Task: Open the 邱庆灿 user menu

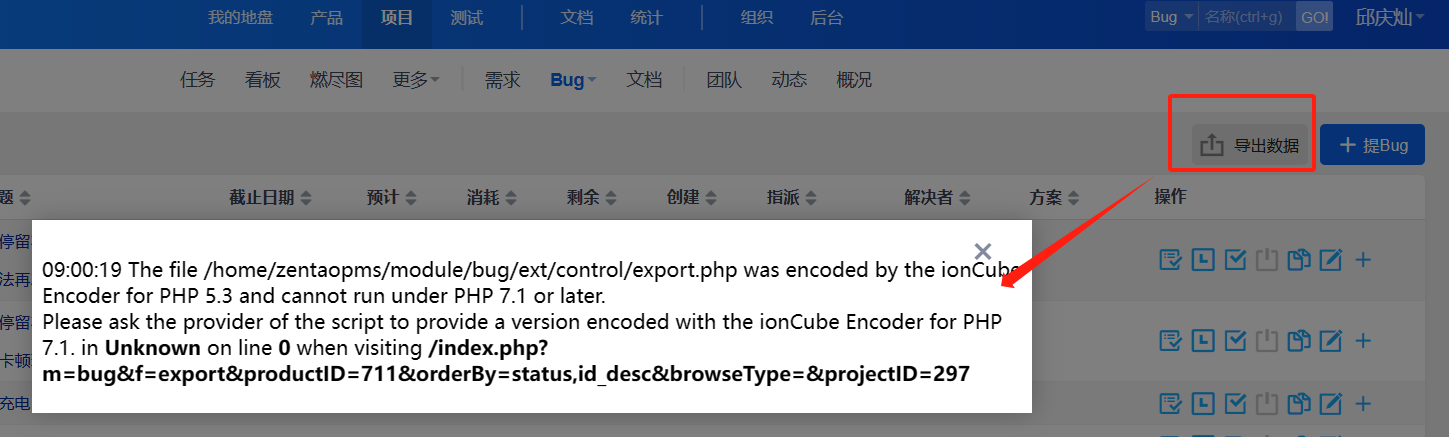Action: 1390,17
